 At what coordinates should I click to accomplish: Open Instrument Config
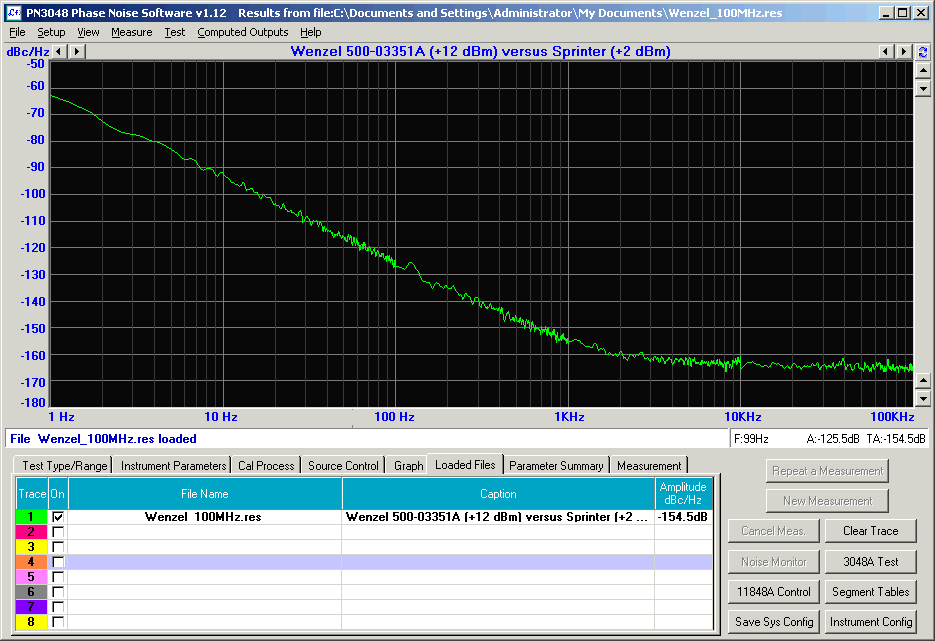pyautogui.click(x=871, y=622)
